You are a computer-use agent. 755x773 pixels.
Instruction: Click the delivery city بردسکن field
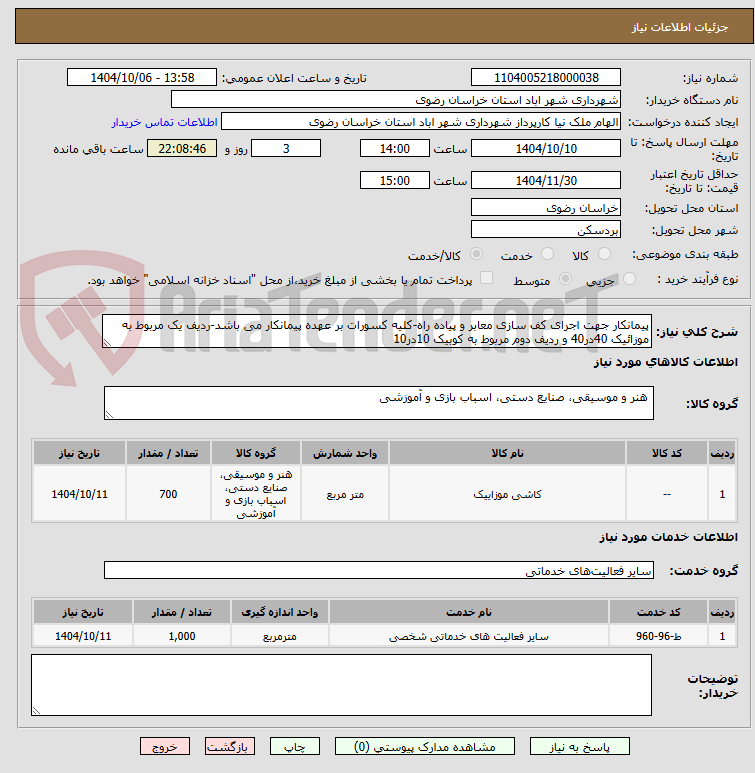pyautogui.click(x=546, y=230)
